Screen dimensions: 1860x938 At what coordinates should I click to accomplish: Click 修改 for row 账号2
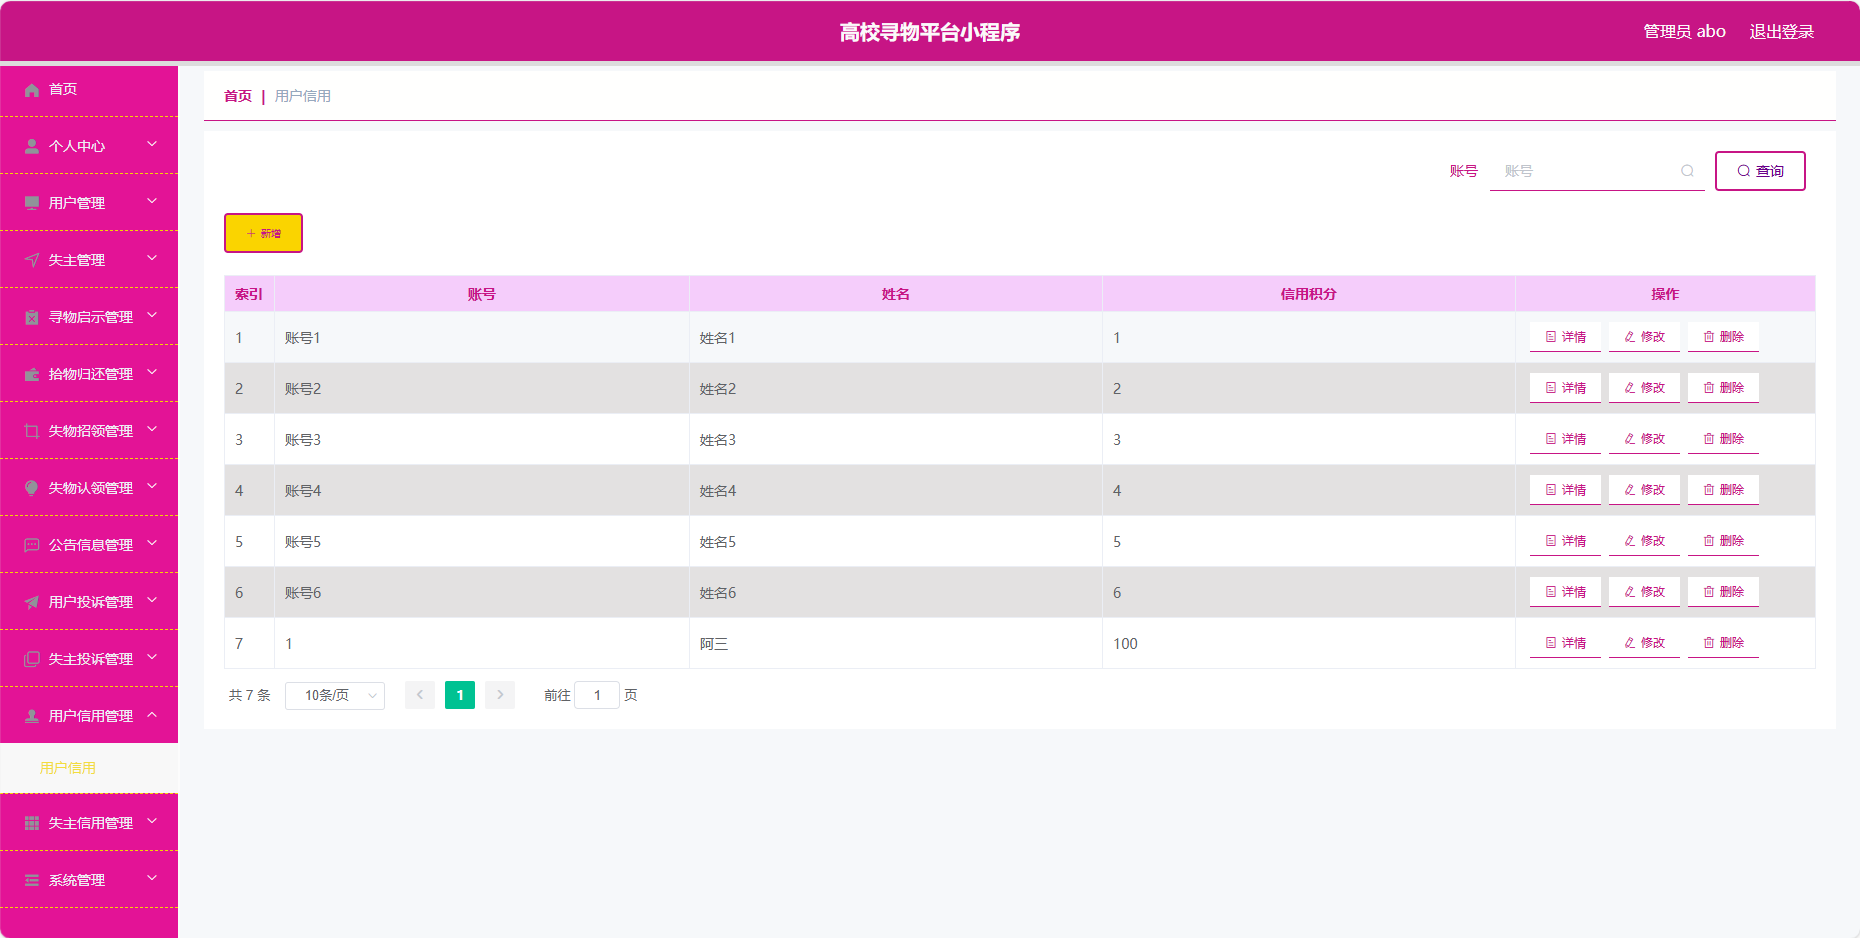click(x=1644, y=389)
